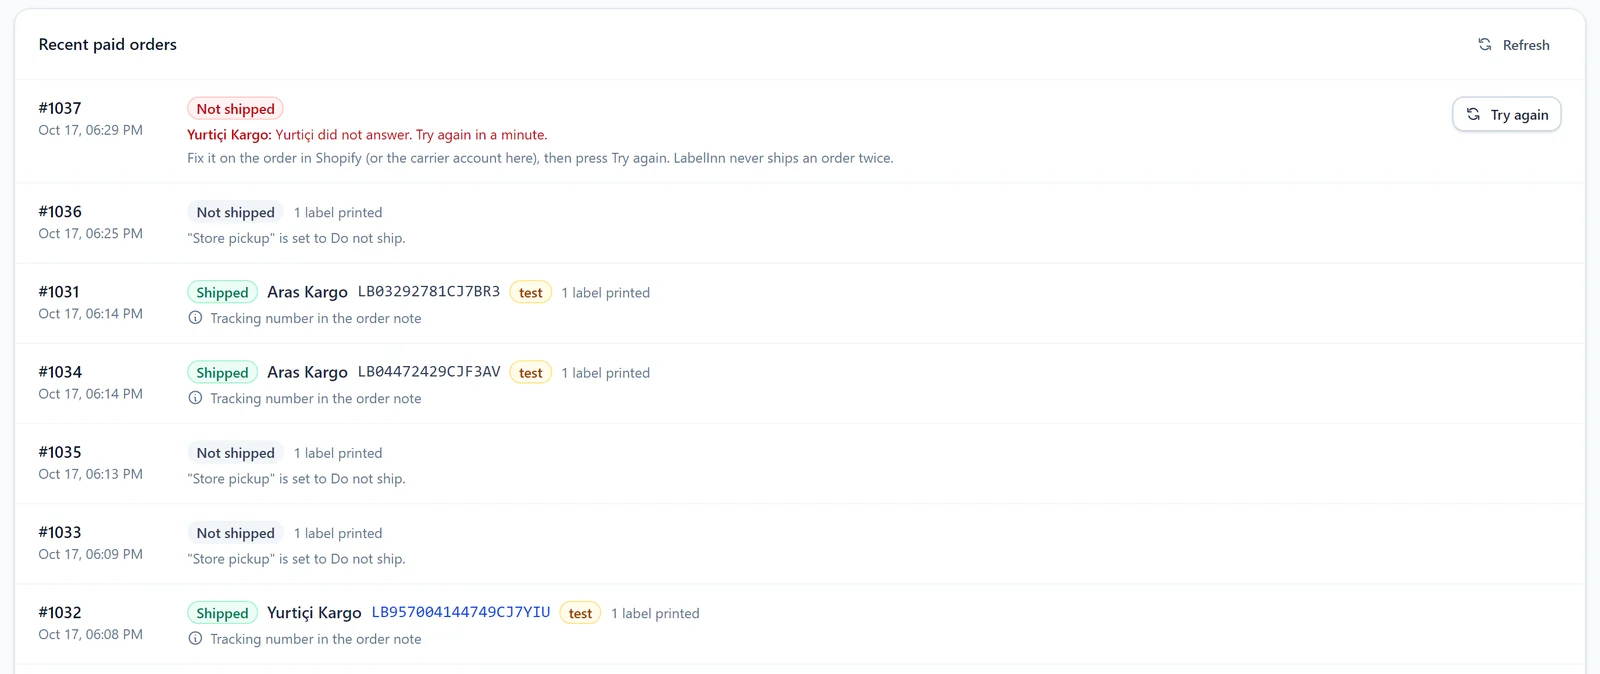Screen dimensions: 1600x674
Task: Click Aras Kargo carrier name on order #1031
Action: 307,292
